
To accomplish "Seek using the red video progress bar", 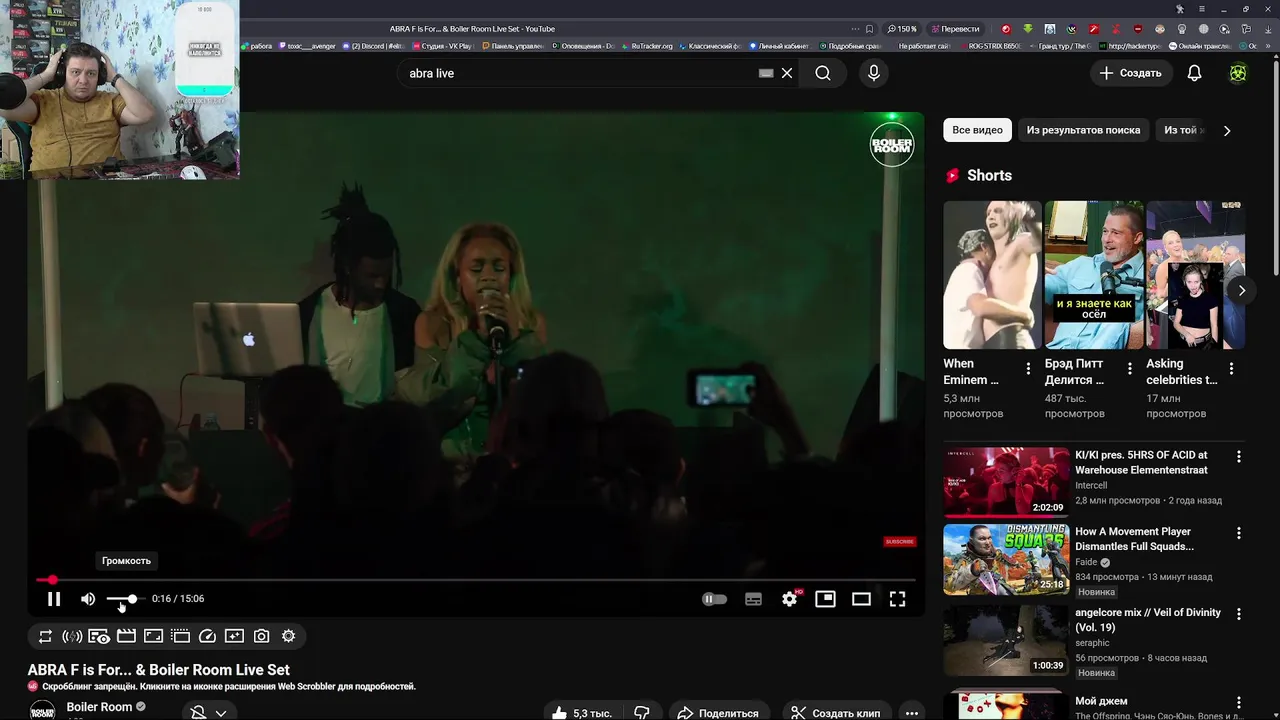I will [475, 580].
